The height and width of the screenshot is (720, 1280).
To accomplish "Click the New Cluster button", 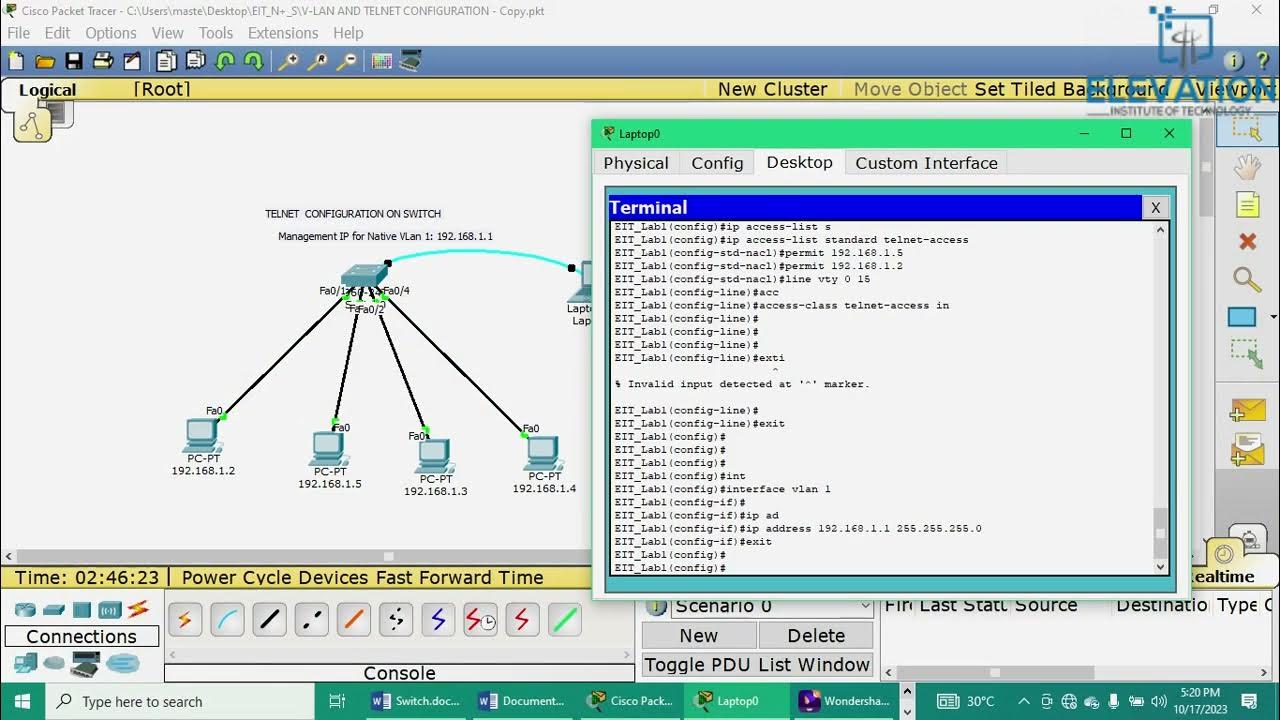I will [x=772, y=89].
